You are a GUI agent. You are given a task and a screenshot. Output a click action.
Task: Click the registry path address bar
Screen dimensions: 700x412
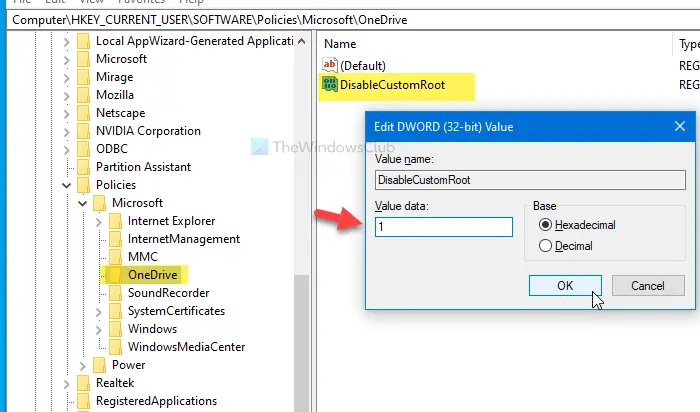coord(353,20)
